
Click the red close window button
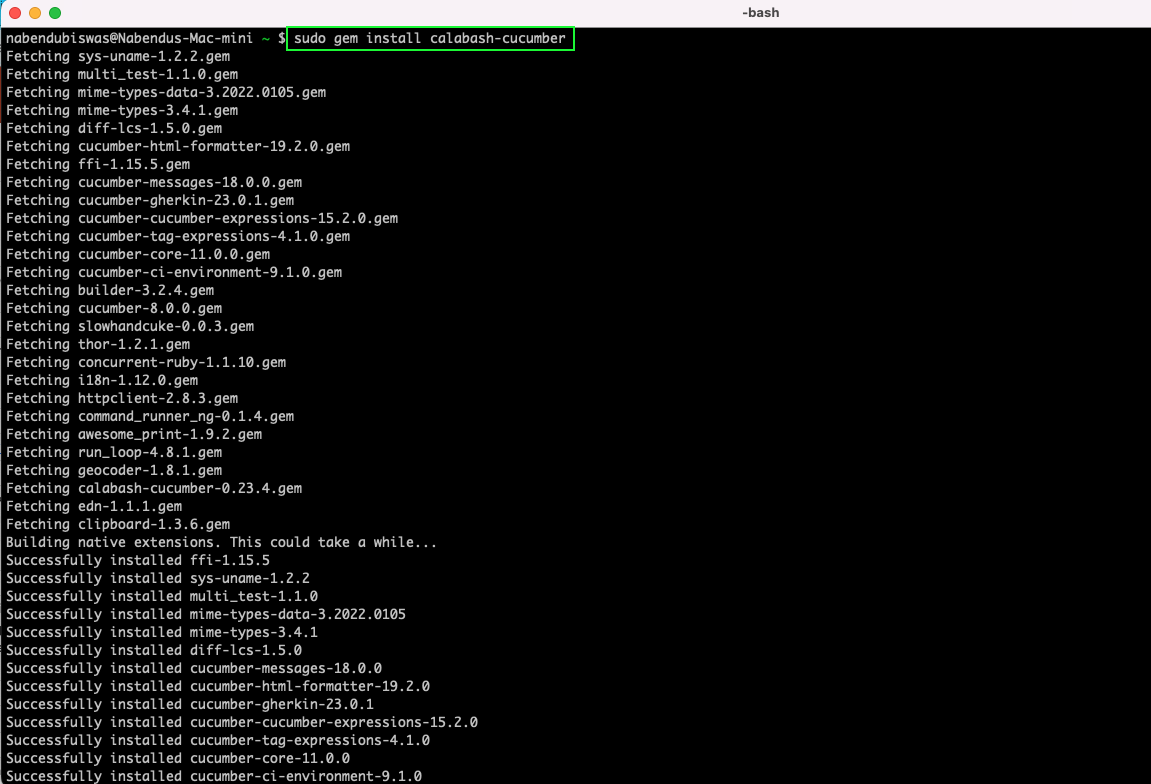click(15, 13)
